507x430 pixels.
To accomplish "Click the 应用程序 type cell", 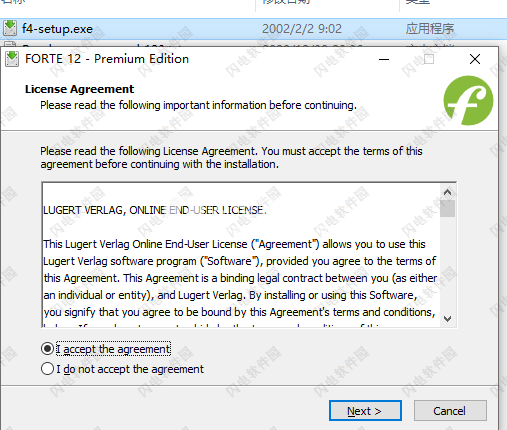I will pos(430,29).
